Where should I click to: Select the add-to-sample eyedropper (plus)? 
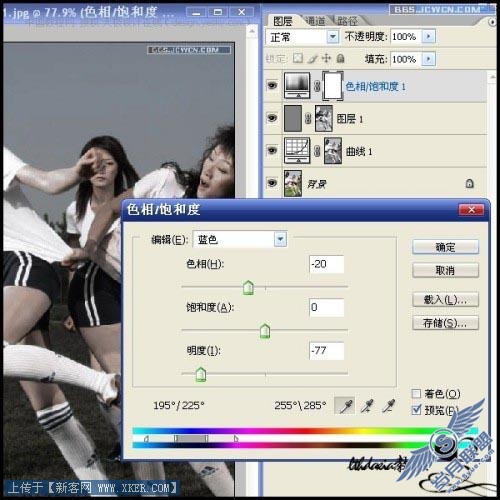(368, 406)
